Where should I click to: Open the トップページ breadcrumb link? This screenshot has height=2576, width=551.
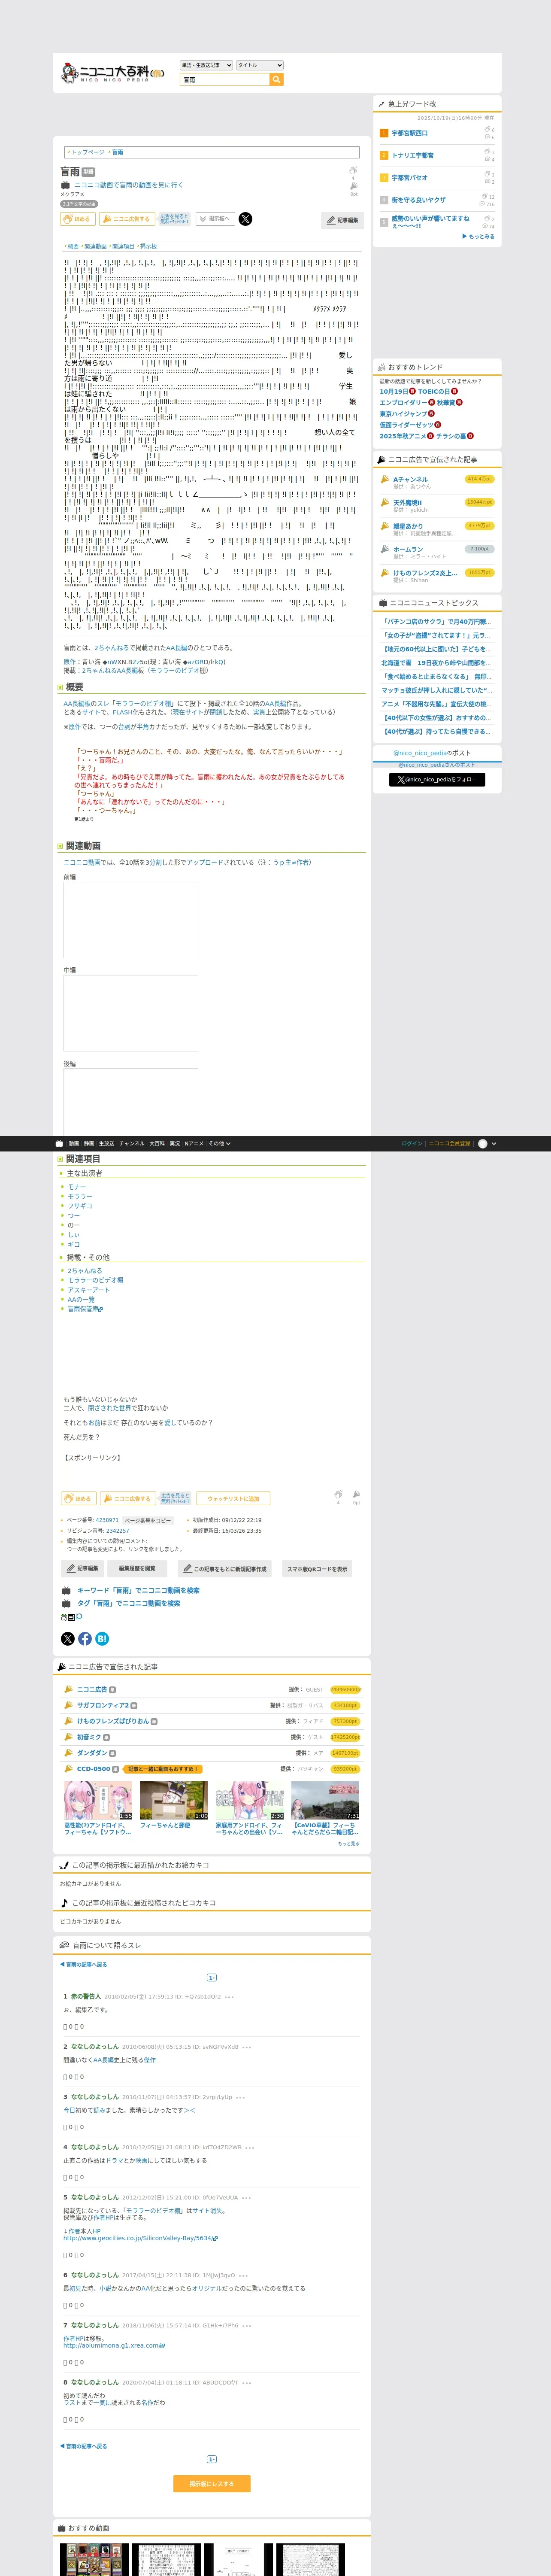87,152
